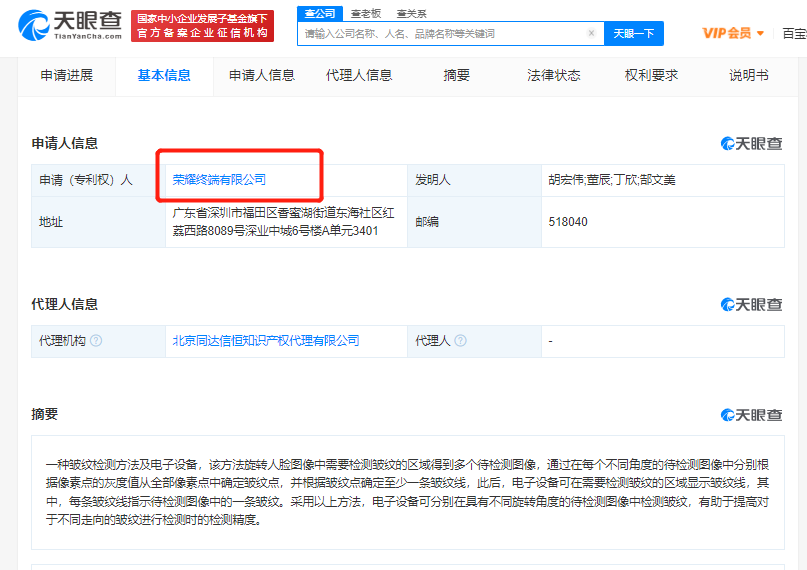This screenshot has width=807, height=570.
Task: Click the 申请人信息 section heading
Action: coord(65,144)
